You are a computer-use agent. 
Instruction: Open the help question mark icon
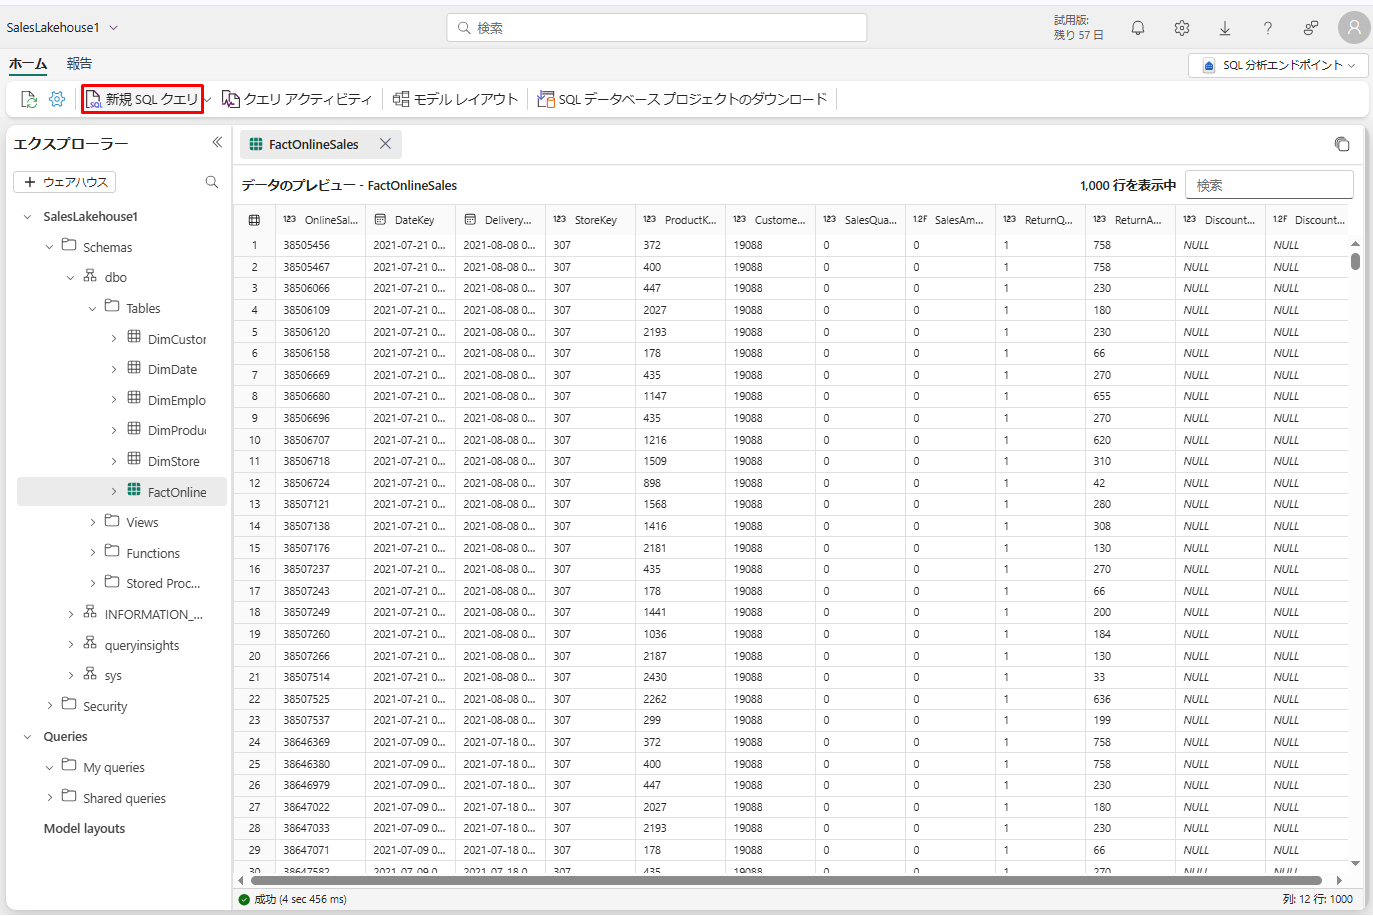[1267, 28]
